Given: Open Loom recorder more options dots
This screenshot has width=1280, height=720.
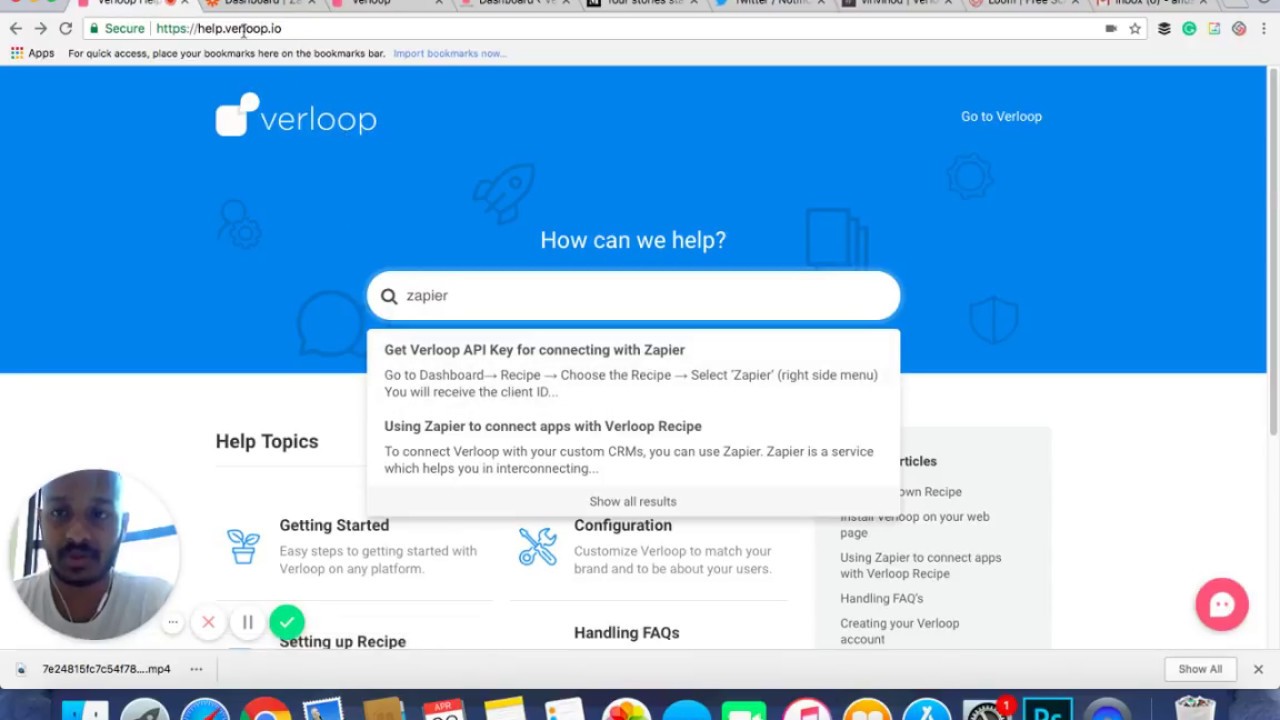Looking at the screenshot, I should click(x=173, y=622).
